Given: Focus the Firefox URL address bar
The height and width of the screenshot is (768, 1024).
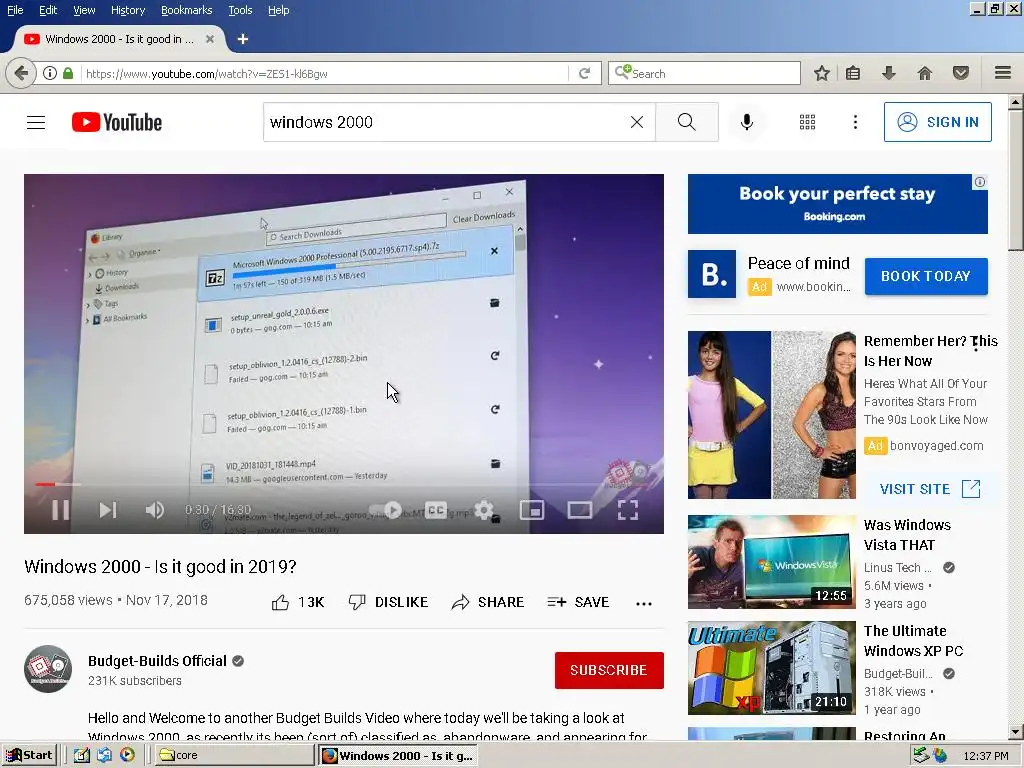Looking at the screenshot, I should (325, 74).
